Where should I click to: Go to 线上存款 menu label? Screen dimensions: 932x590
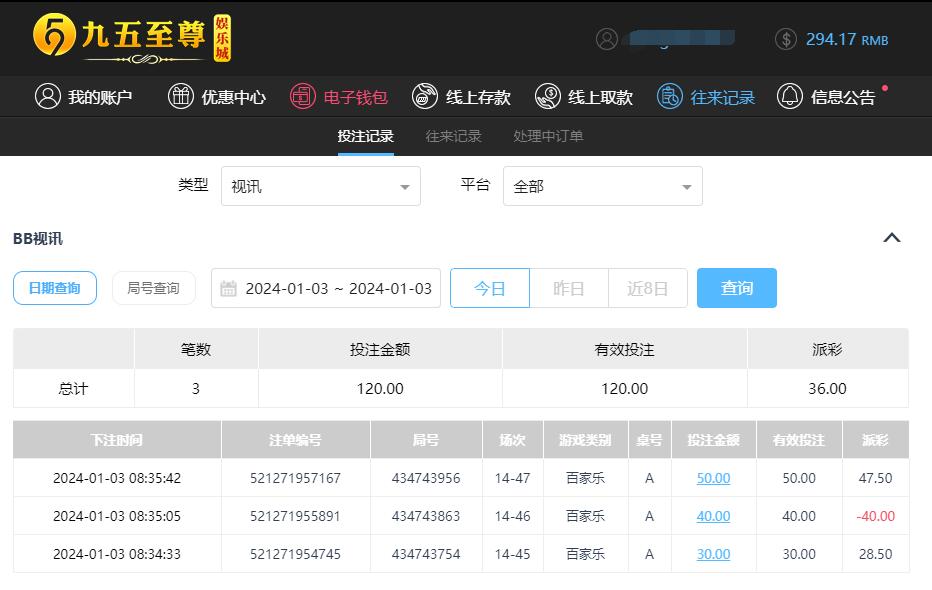point(478,97)
